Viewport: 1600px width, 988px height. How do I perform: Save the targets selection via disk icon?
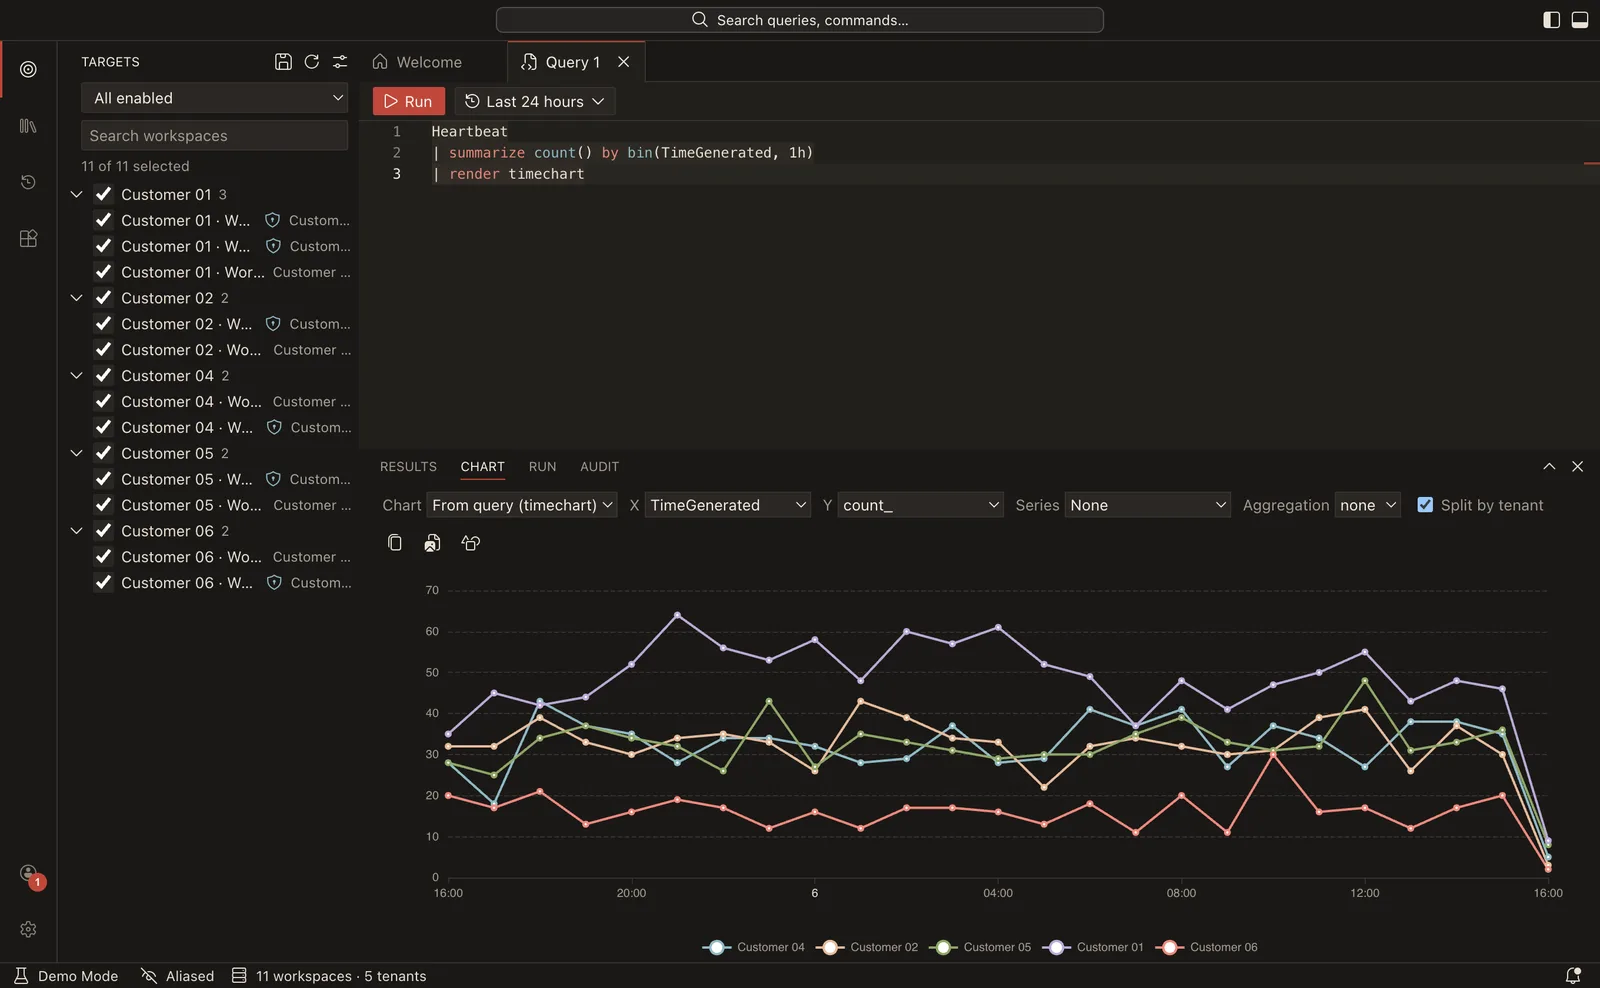(283, 62)
